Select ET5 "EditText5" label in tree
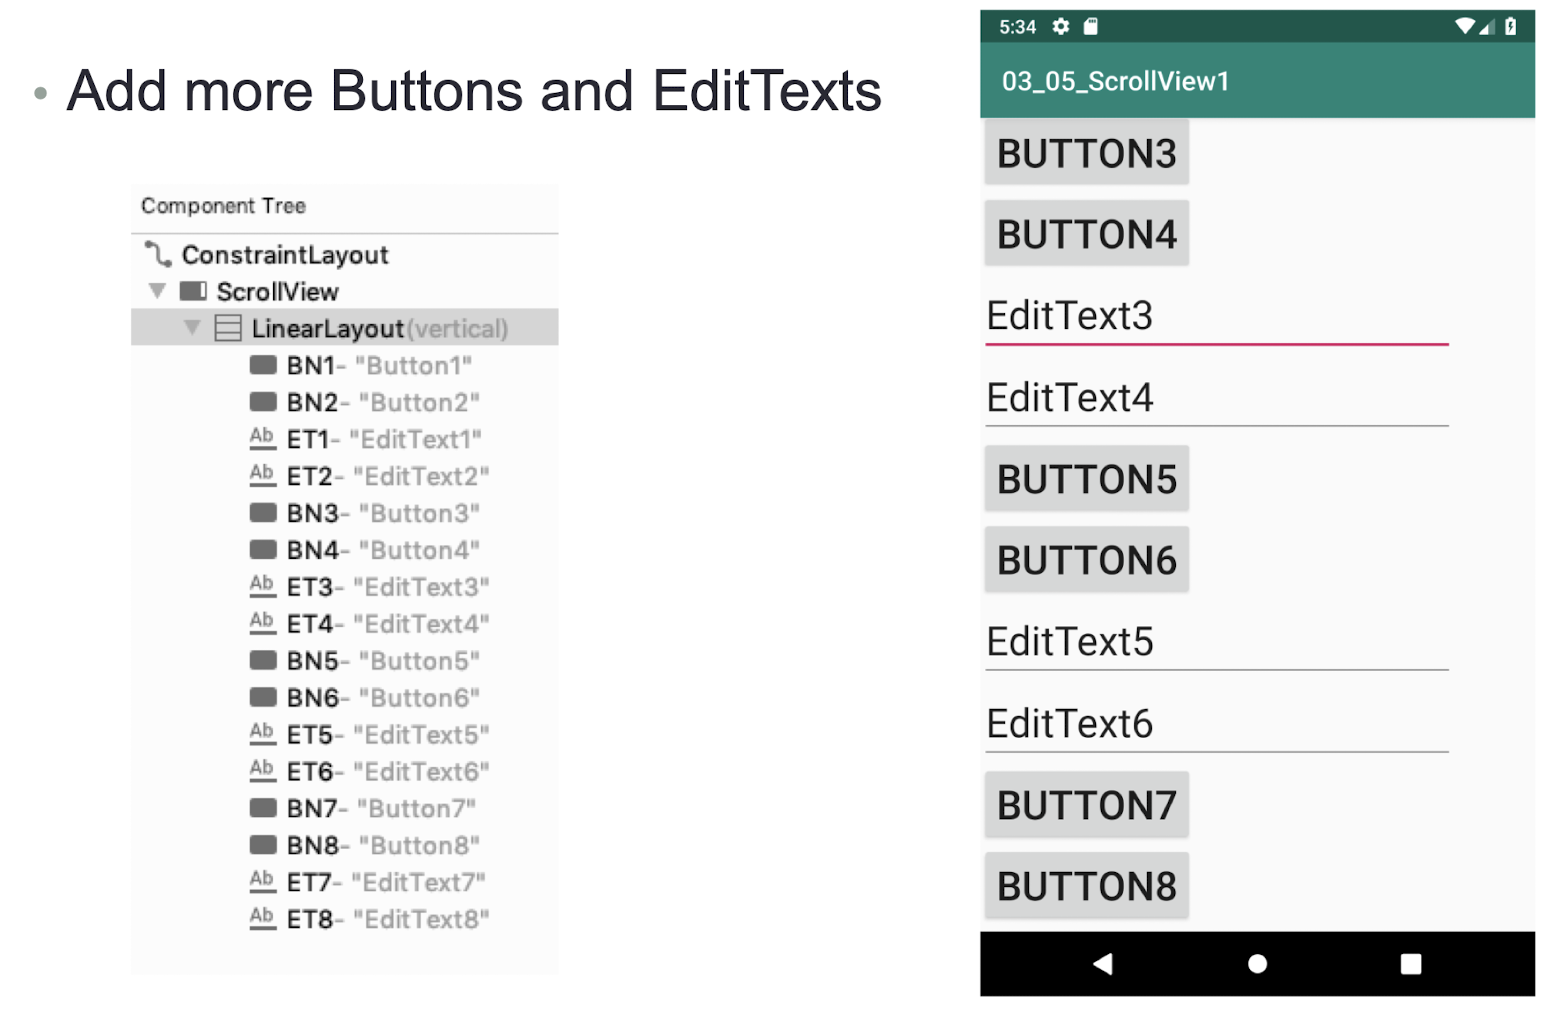 pos(388,735)
